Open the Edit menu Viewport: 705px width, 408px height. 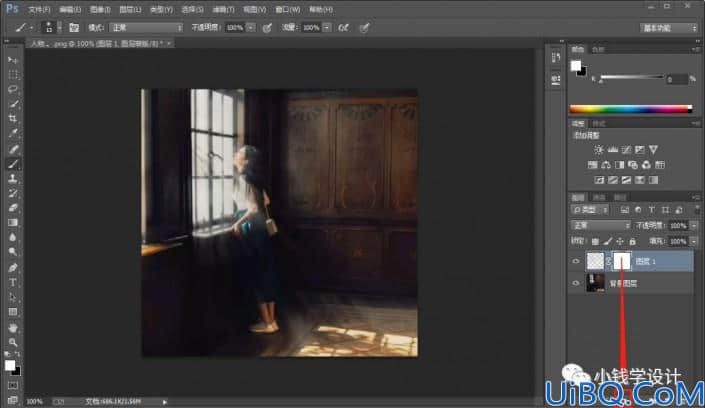coord(70,9)
